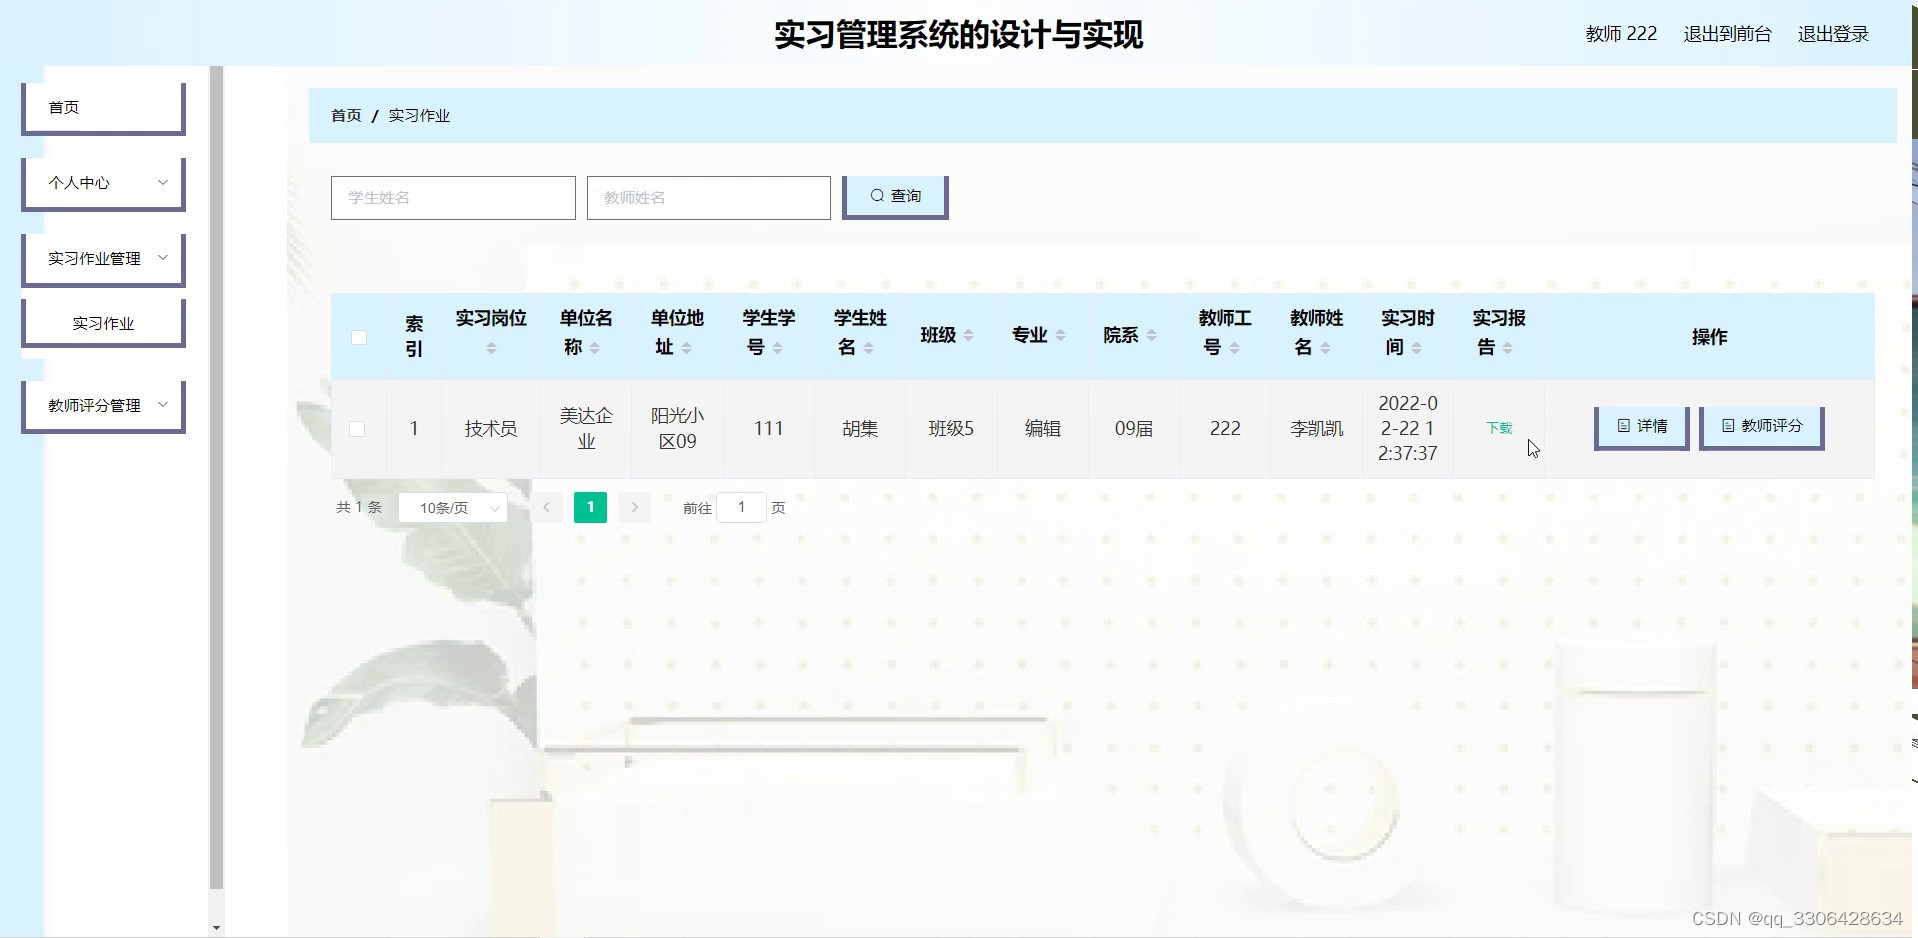Image resolution: width=1918 pixels, height=938 pixels.
Task: Expand the 个人中心 sidebar menu
Action: point(103,183)
